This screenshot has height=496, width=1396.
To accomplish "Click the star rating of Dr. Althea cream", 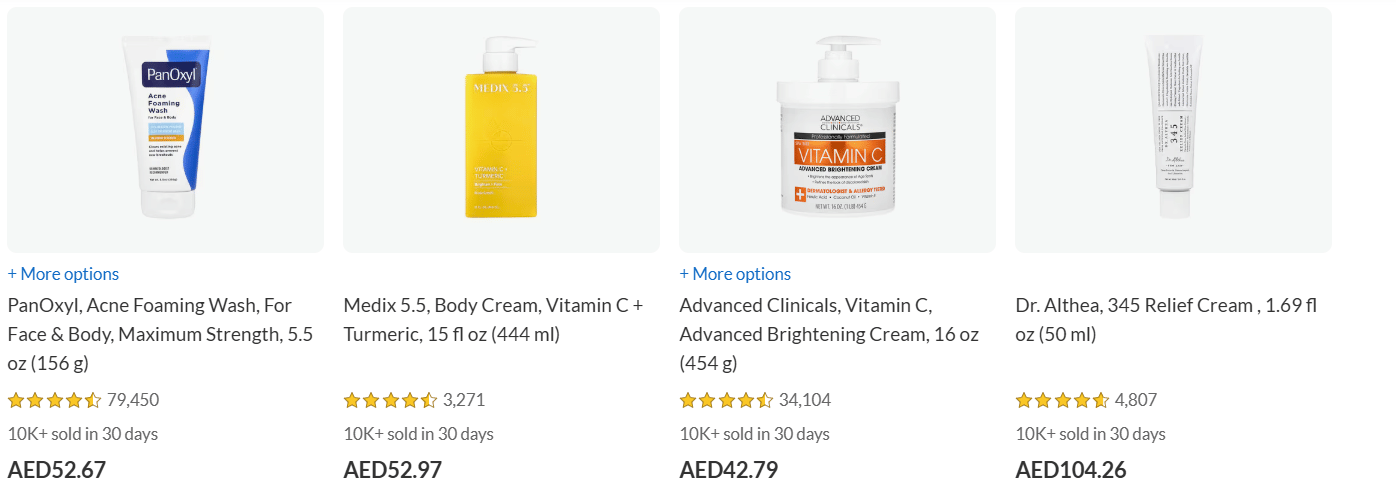I will (x=1062, y=401).
